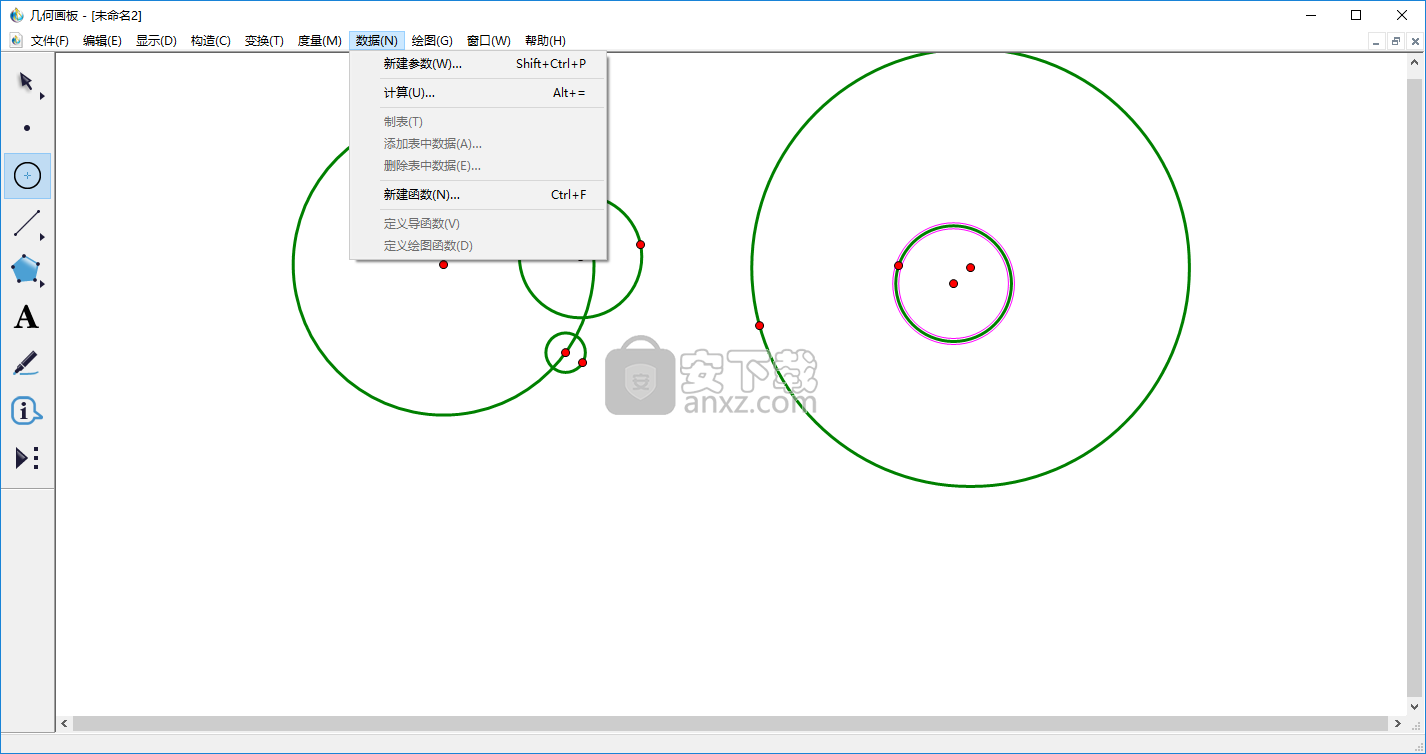Select the Straightedge line tool
Image resolution: width=1426 pixels, height=754 pixels.
pos(27,223)
